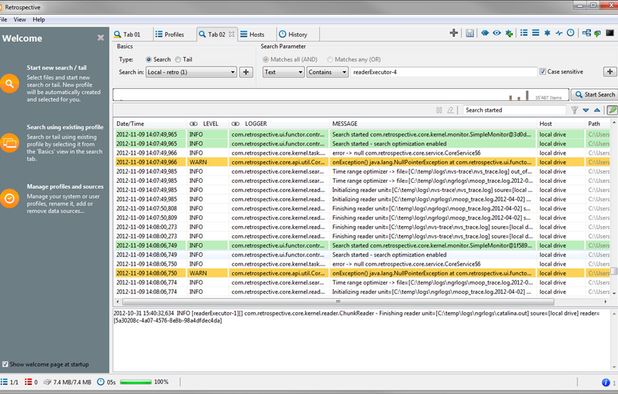Open the black console toolbar icon
Screen dimensions: 618x394
(x=610, y=33)
